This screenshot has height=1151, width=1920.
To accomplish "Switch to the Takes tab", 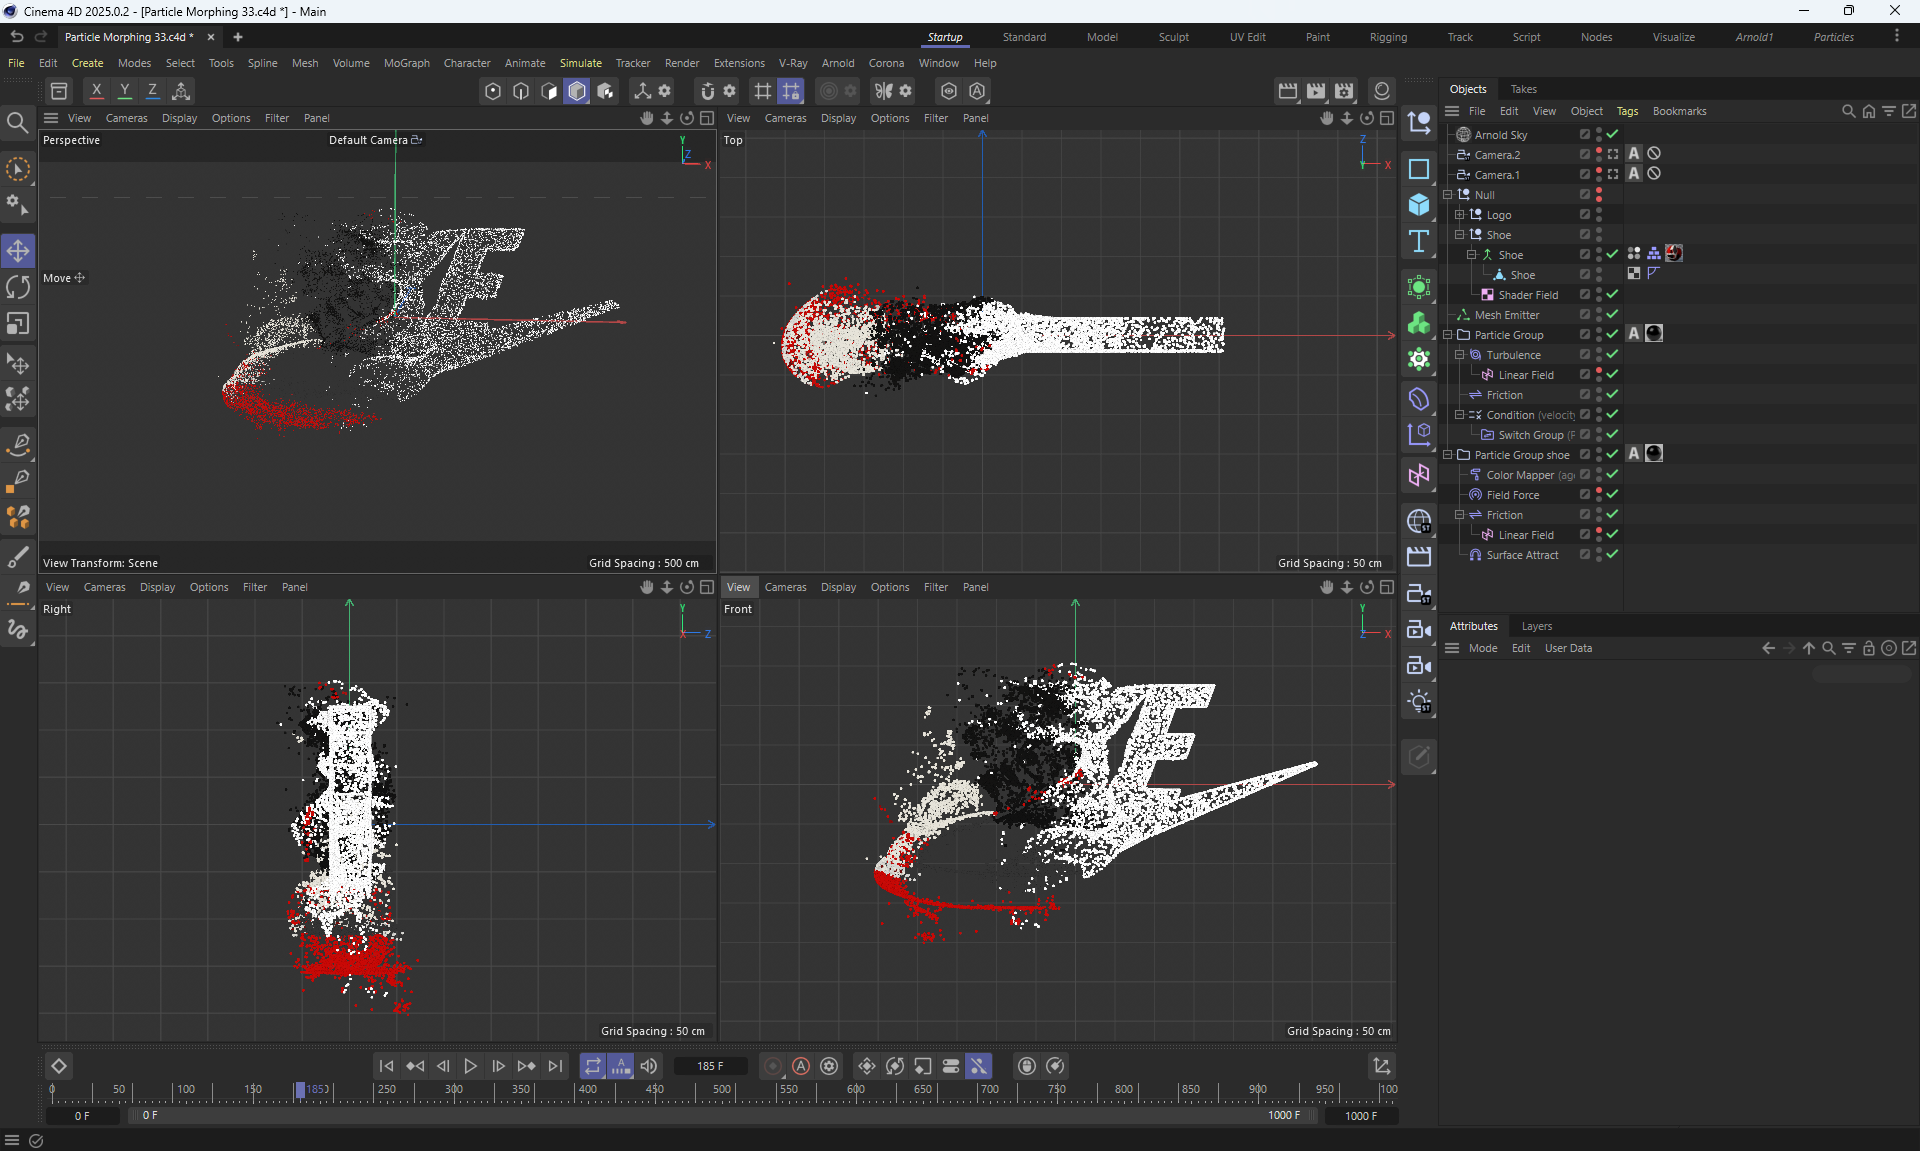I will tap(1523, 89).
